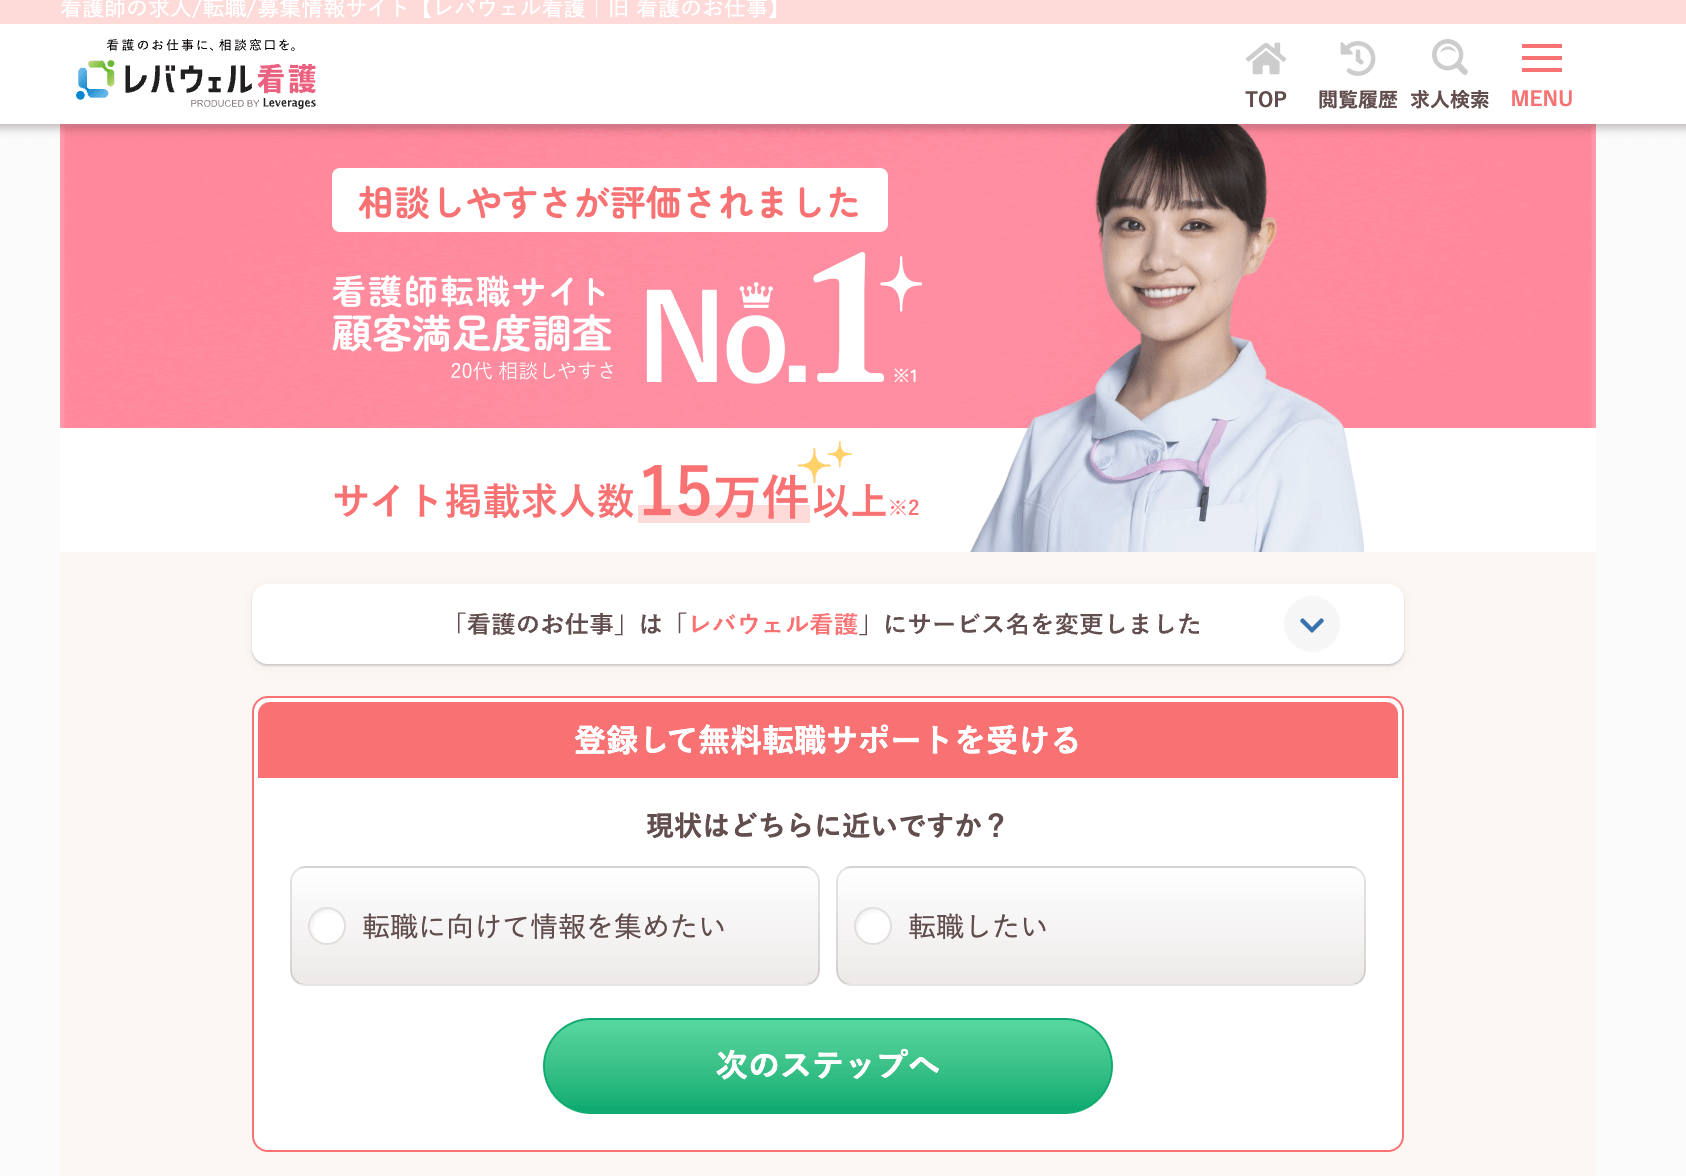Click 相談しやすさが評価されました label

pyautogui.click(x=610, y=201)
